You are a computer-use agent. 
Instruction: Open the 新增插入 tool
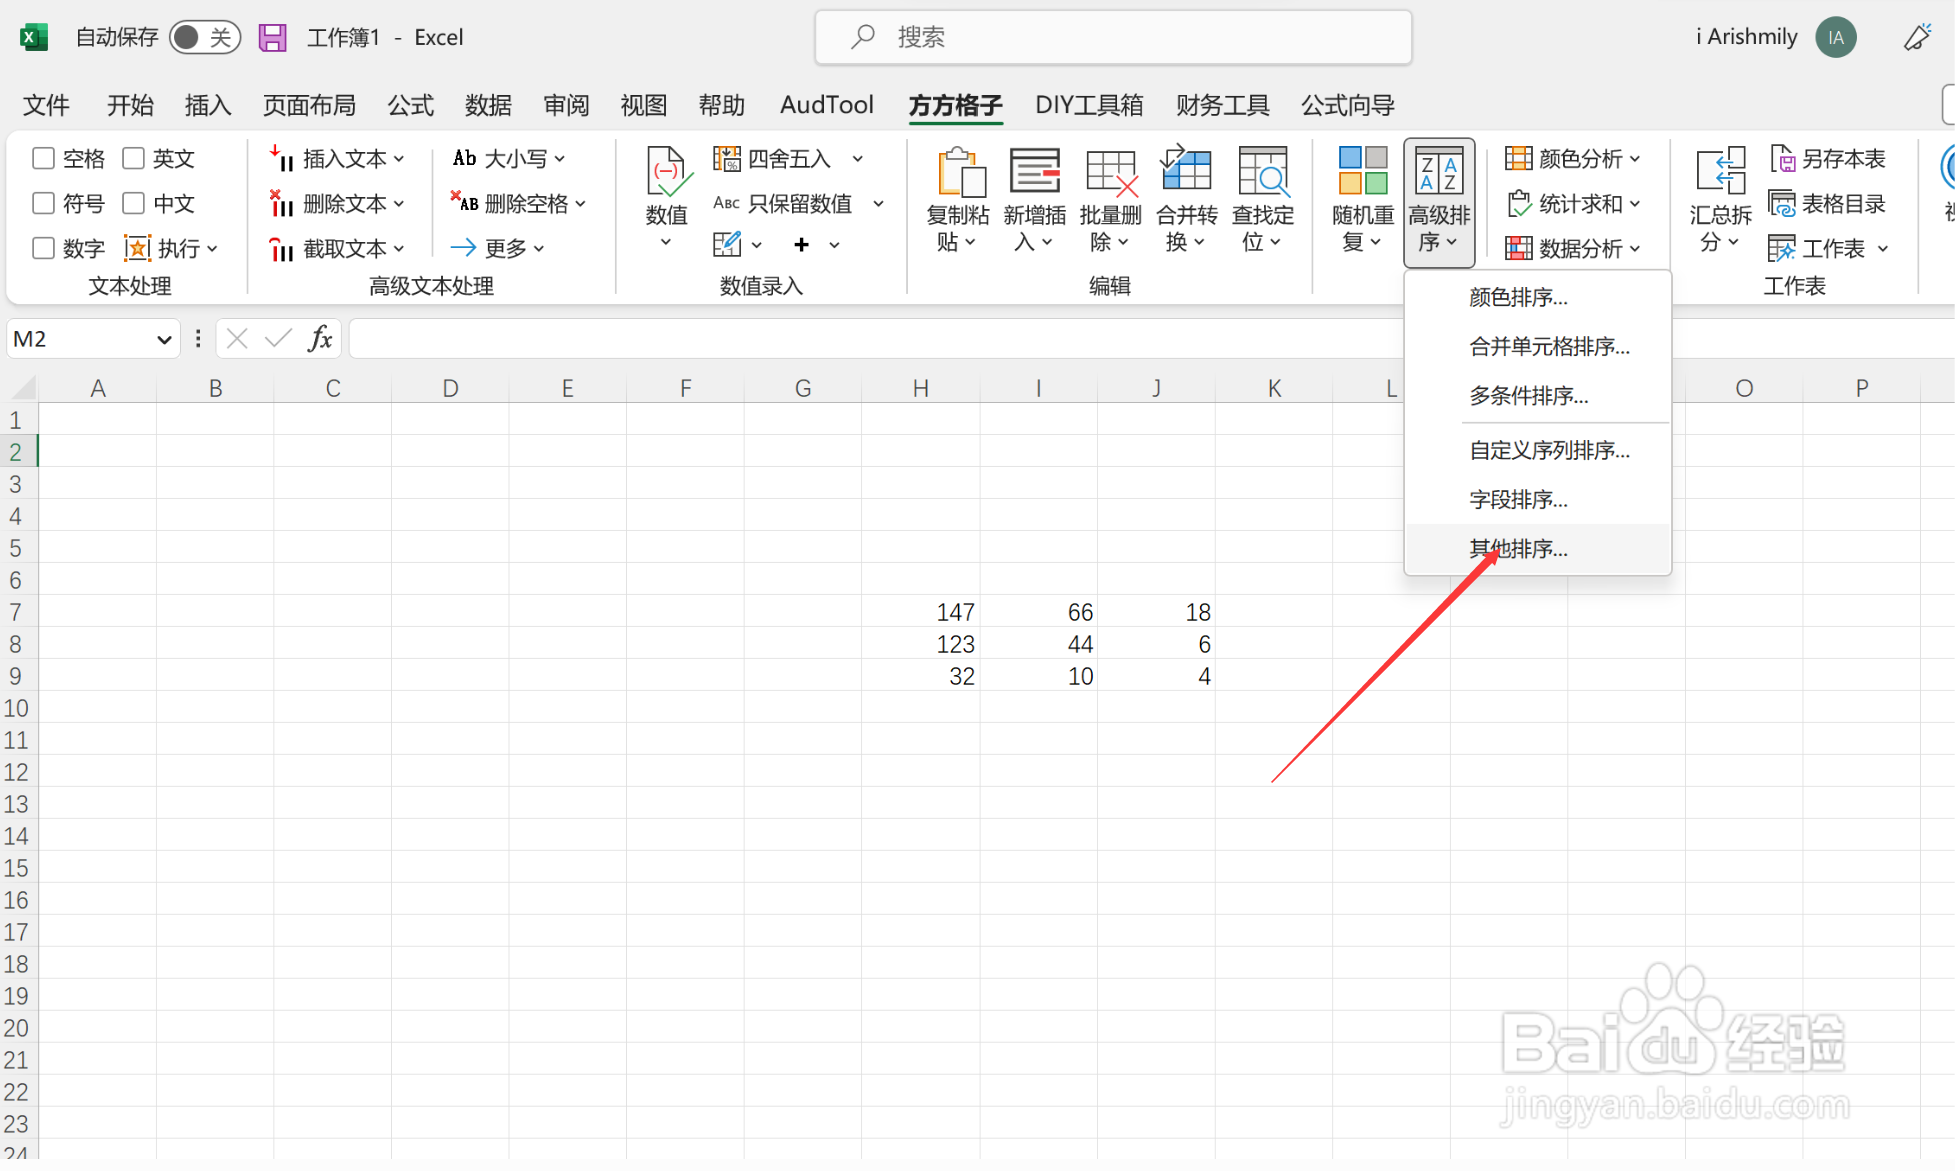click(1034, 200)
